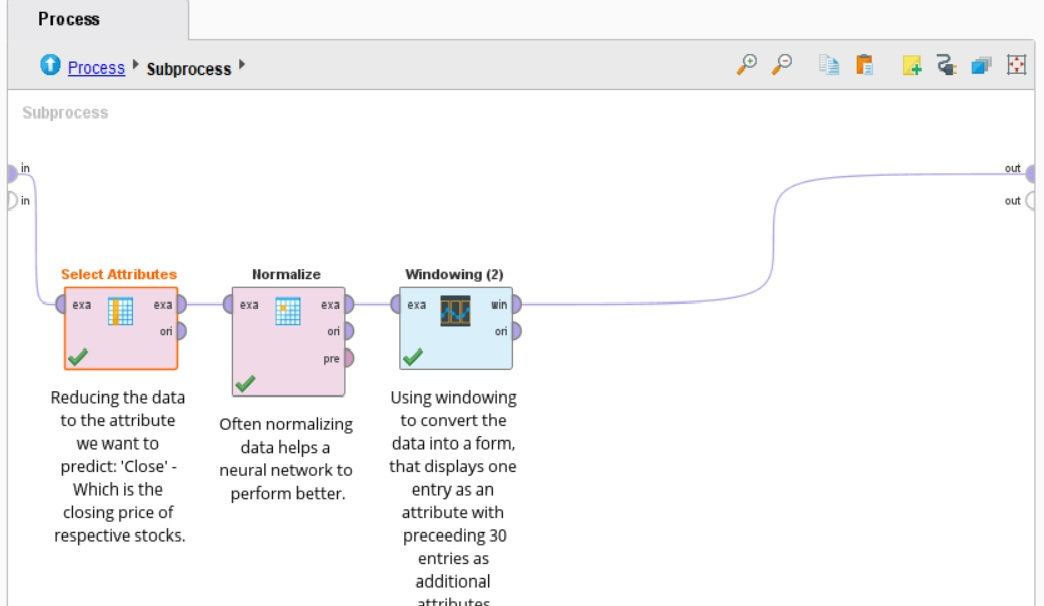
Task: Click the gray Subprocess canvas label
Action: 65,113
